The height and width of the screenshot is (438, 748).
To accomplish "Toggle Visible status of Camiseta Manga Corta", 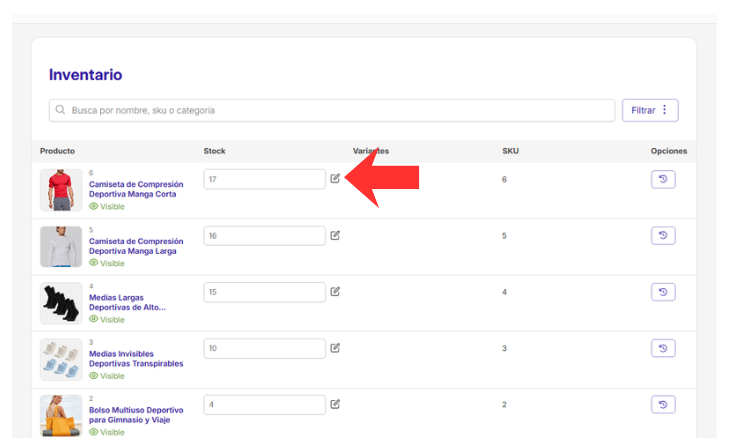I will tap(107, 207).
